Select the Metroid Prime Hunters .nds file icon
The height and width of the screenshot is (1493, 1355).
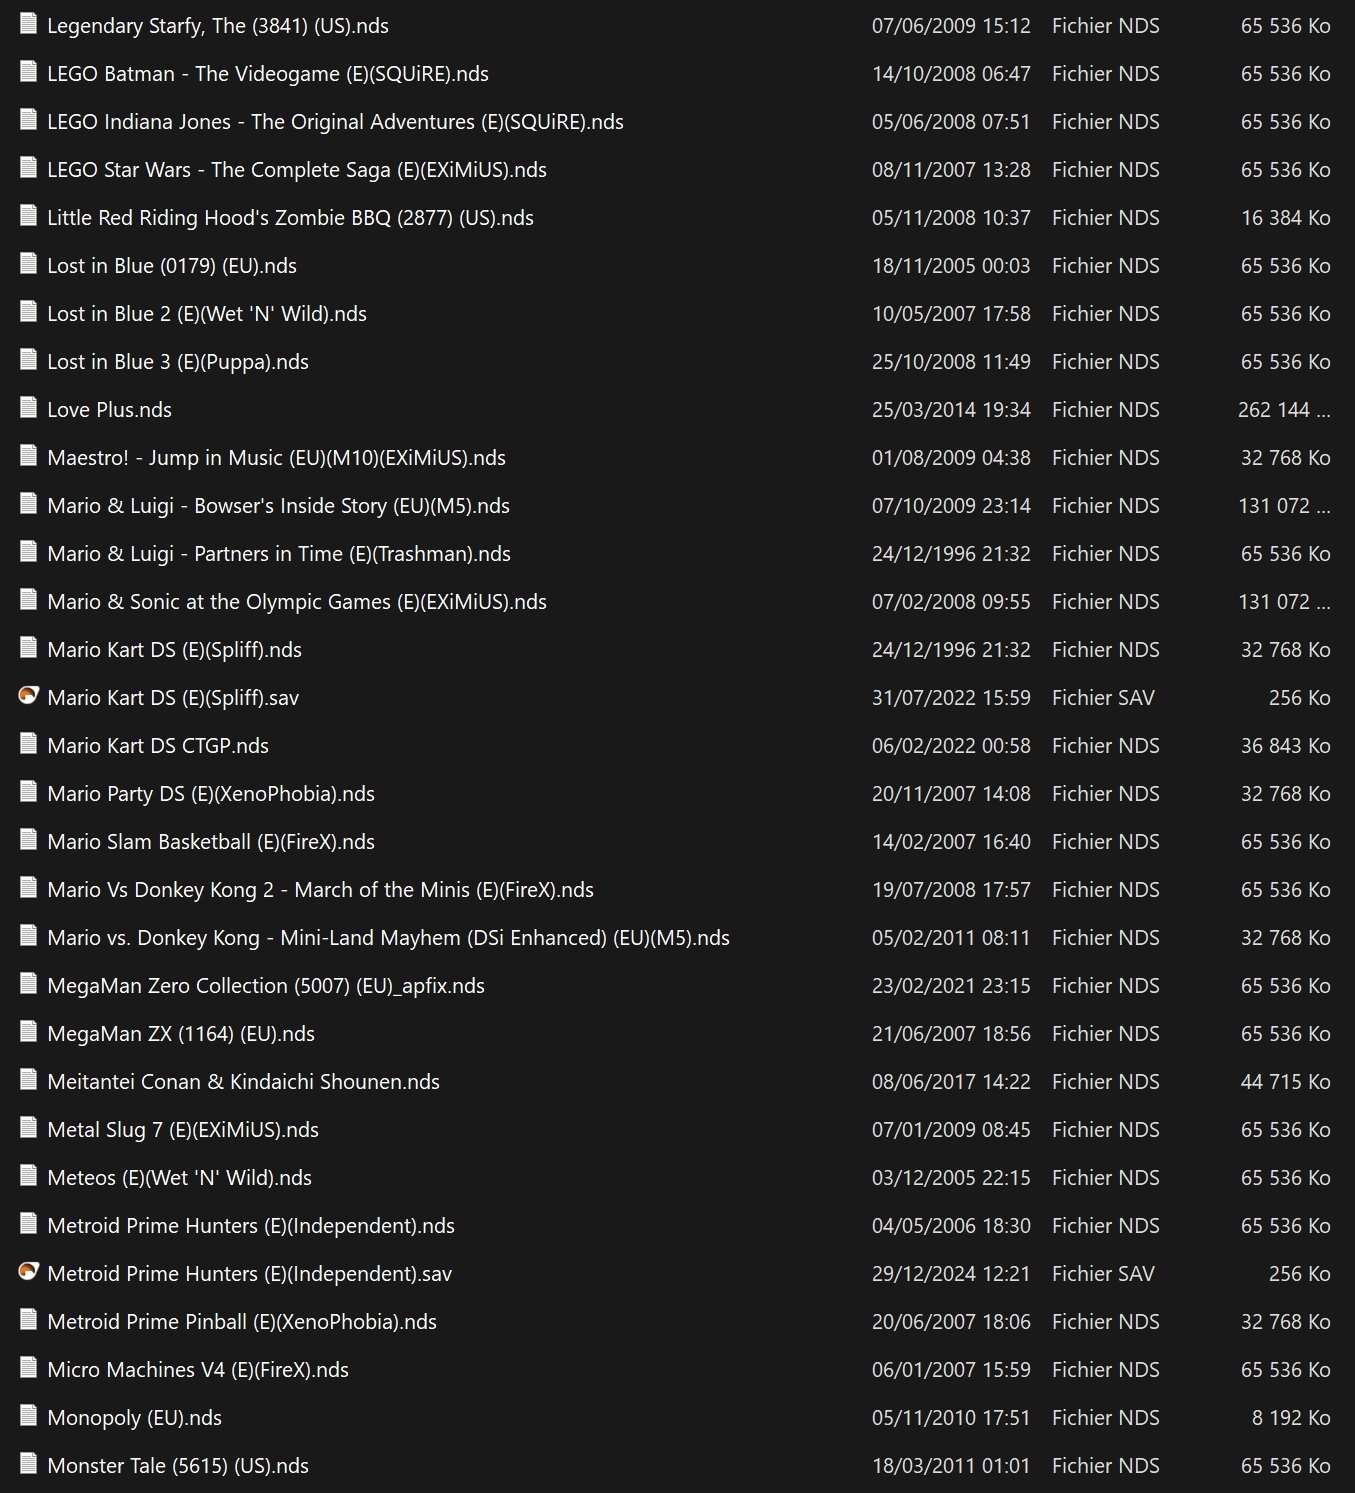pos(28,1224)
